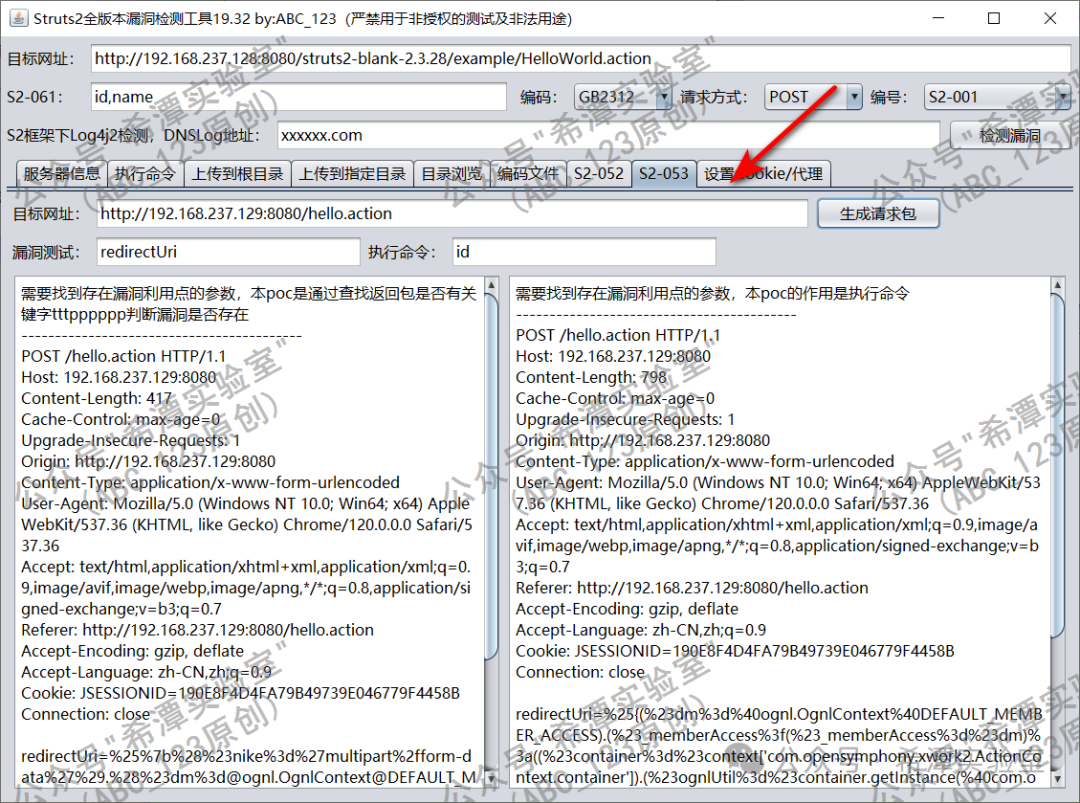Click the Java app icon in title bar

tap(19, 19)
